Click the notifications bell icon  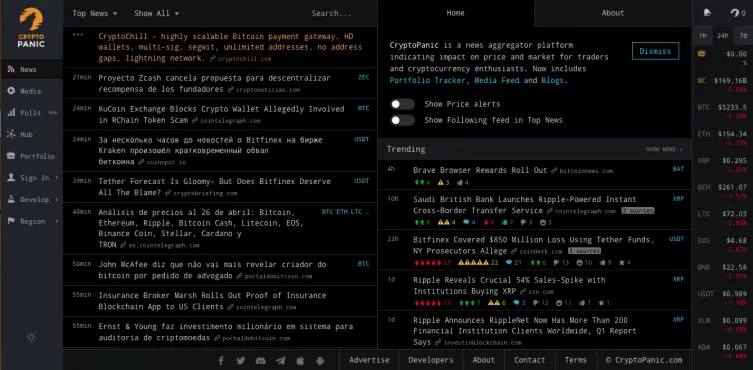point(707,13)
